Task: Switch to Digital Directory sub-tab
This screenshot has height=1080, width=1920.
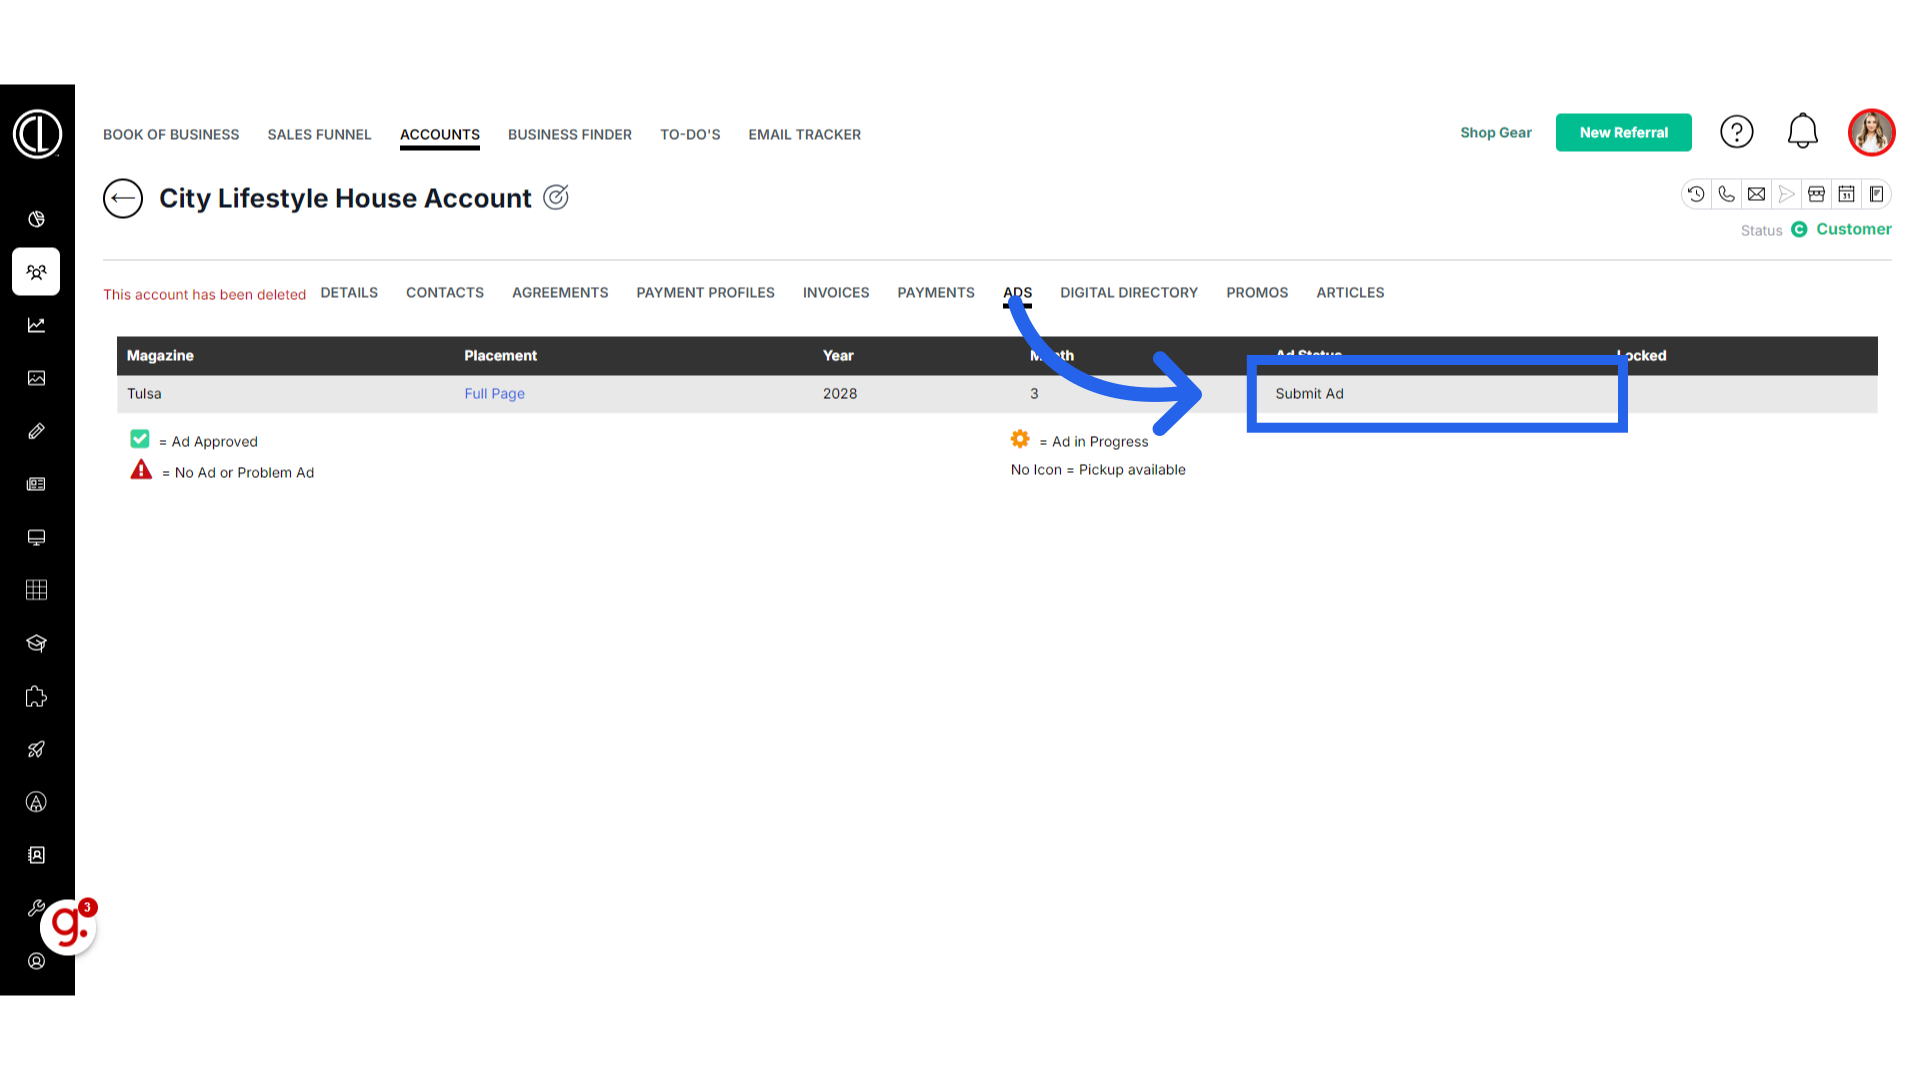Action: 1129,292
